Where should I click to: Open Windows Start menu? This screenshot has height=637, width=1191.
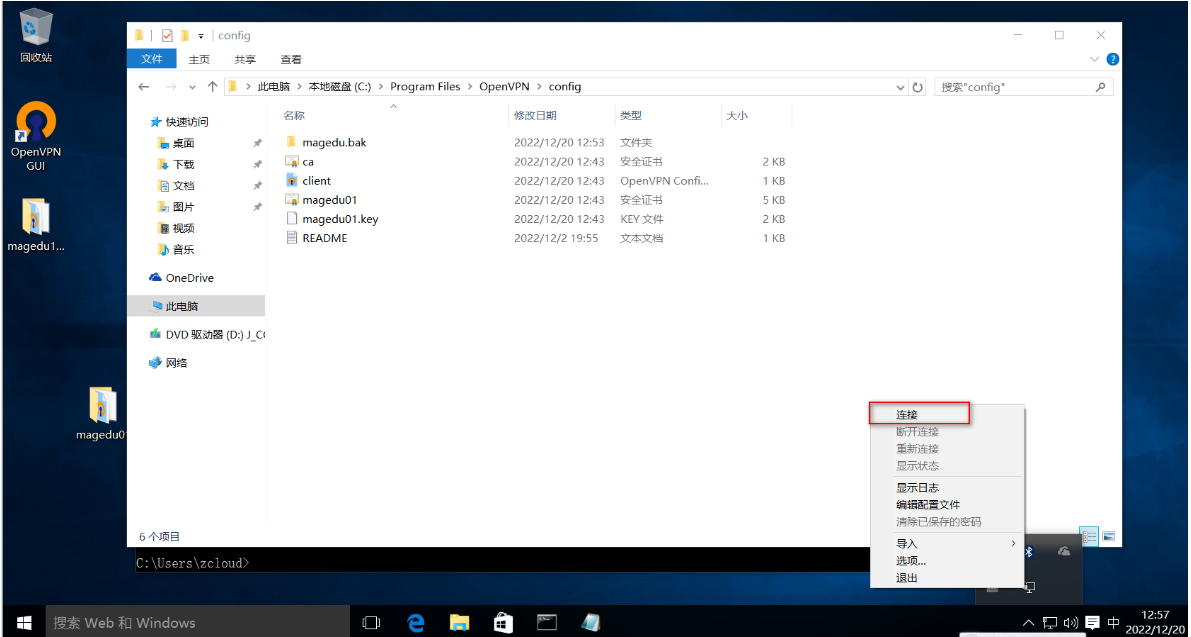[23, 623]
